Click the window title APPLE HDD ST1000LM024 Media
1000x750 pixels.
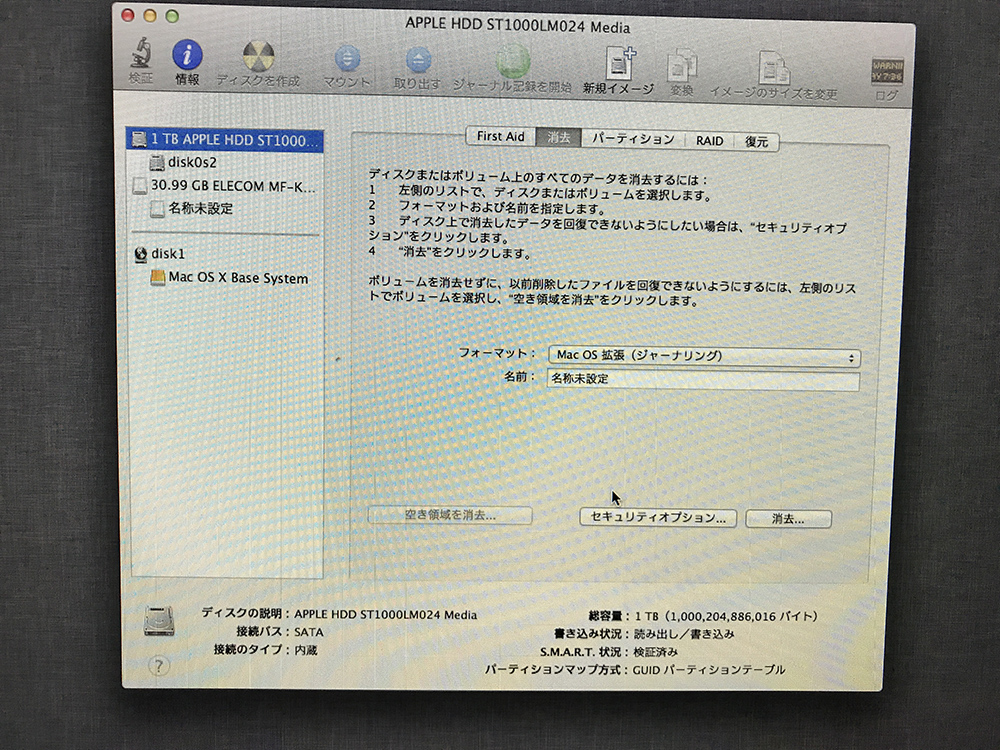[518, 27]
